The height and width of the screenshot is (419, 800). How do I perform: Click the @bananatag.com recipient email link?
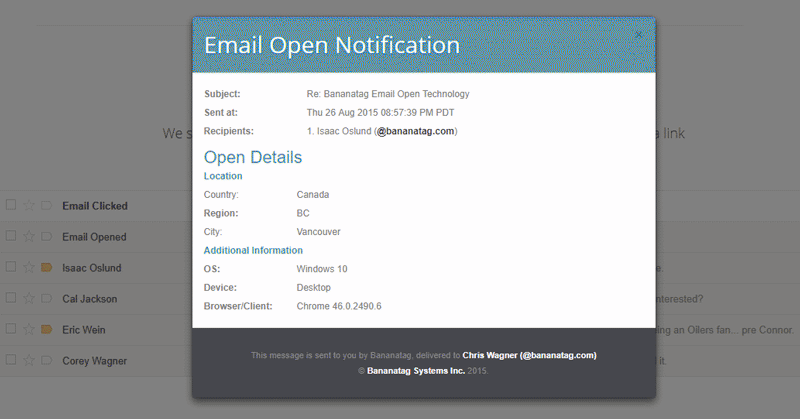coord(415,131)
